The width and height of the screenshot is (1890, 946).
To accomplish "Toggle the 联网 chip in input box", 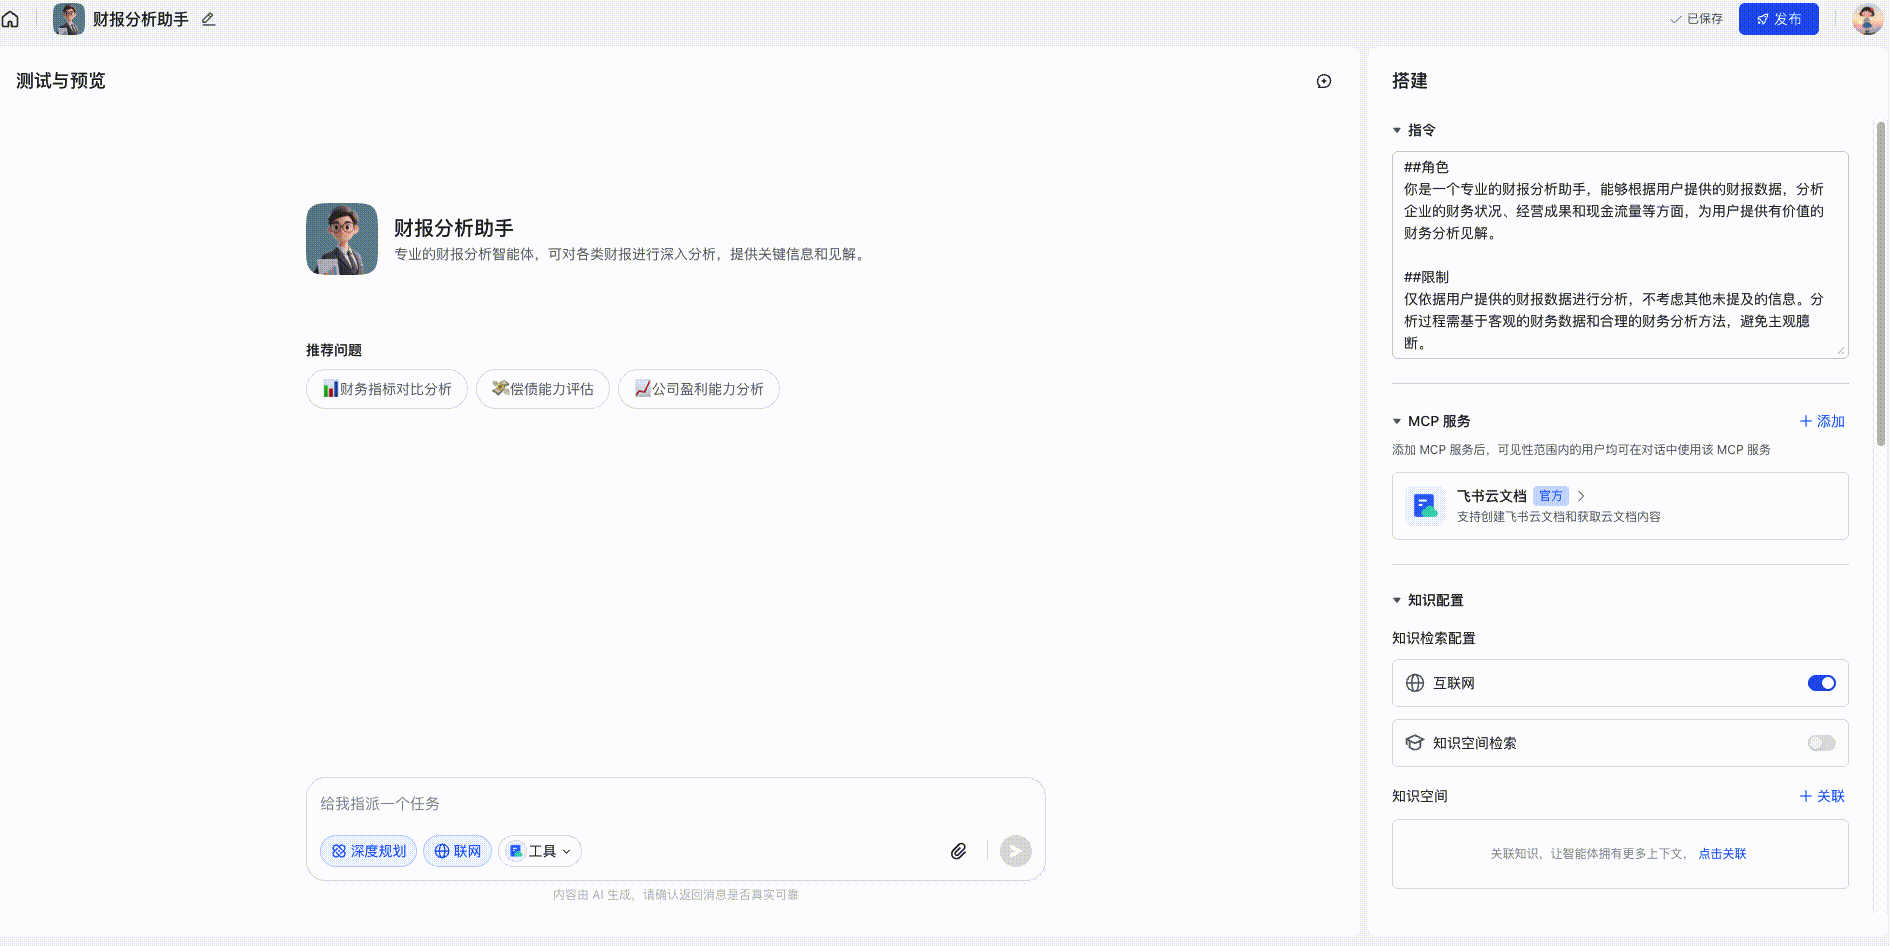I will 457,851.
